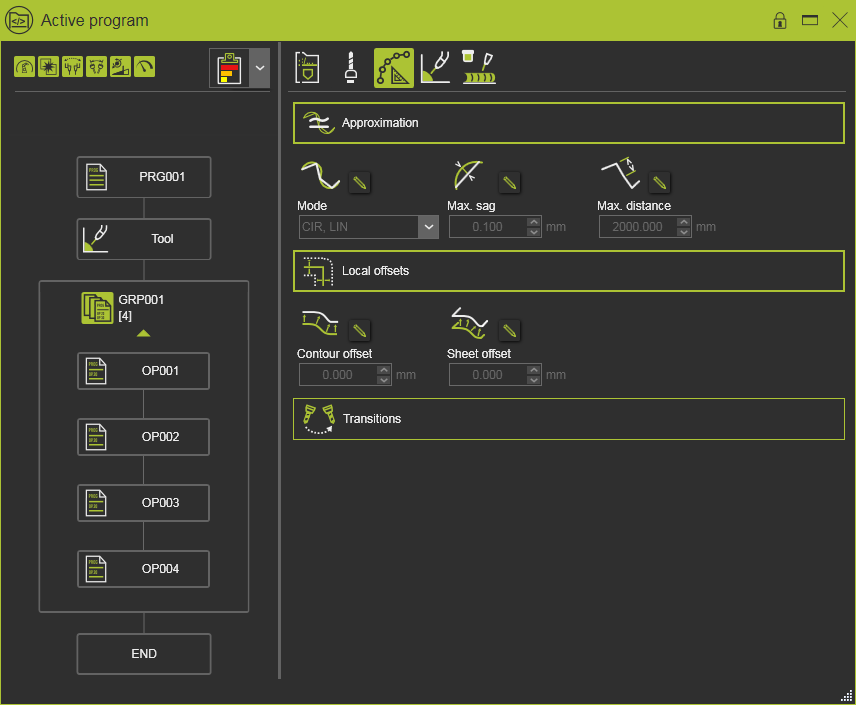Toggle edit pencil for Max. distance
The width and height of the screenshot is (856, 705).
pos(660,182)
